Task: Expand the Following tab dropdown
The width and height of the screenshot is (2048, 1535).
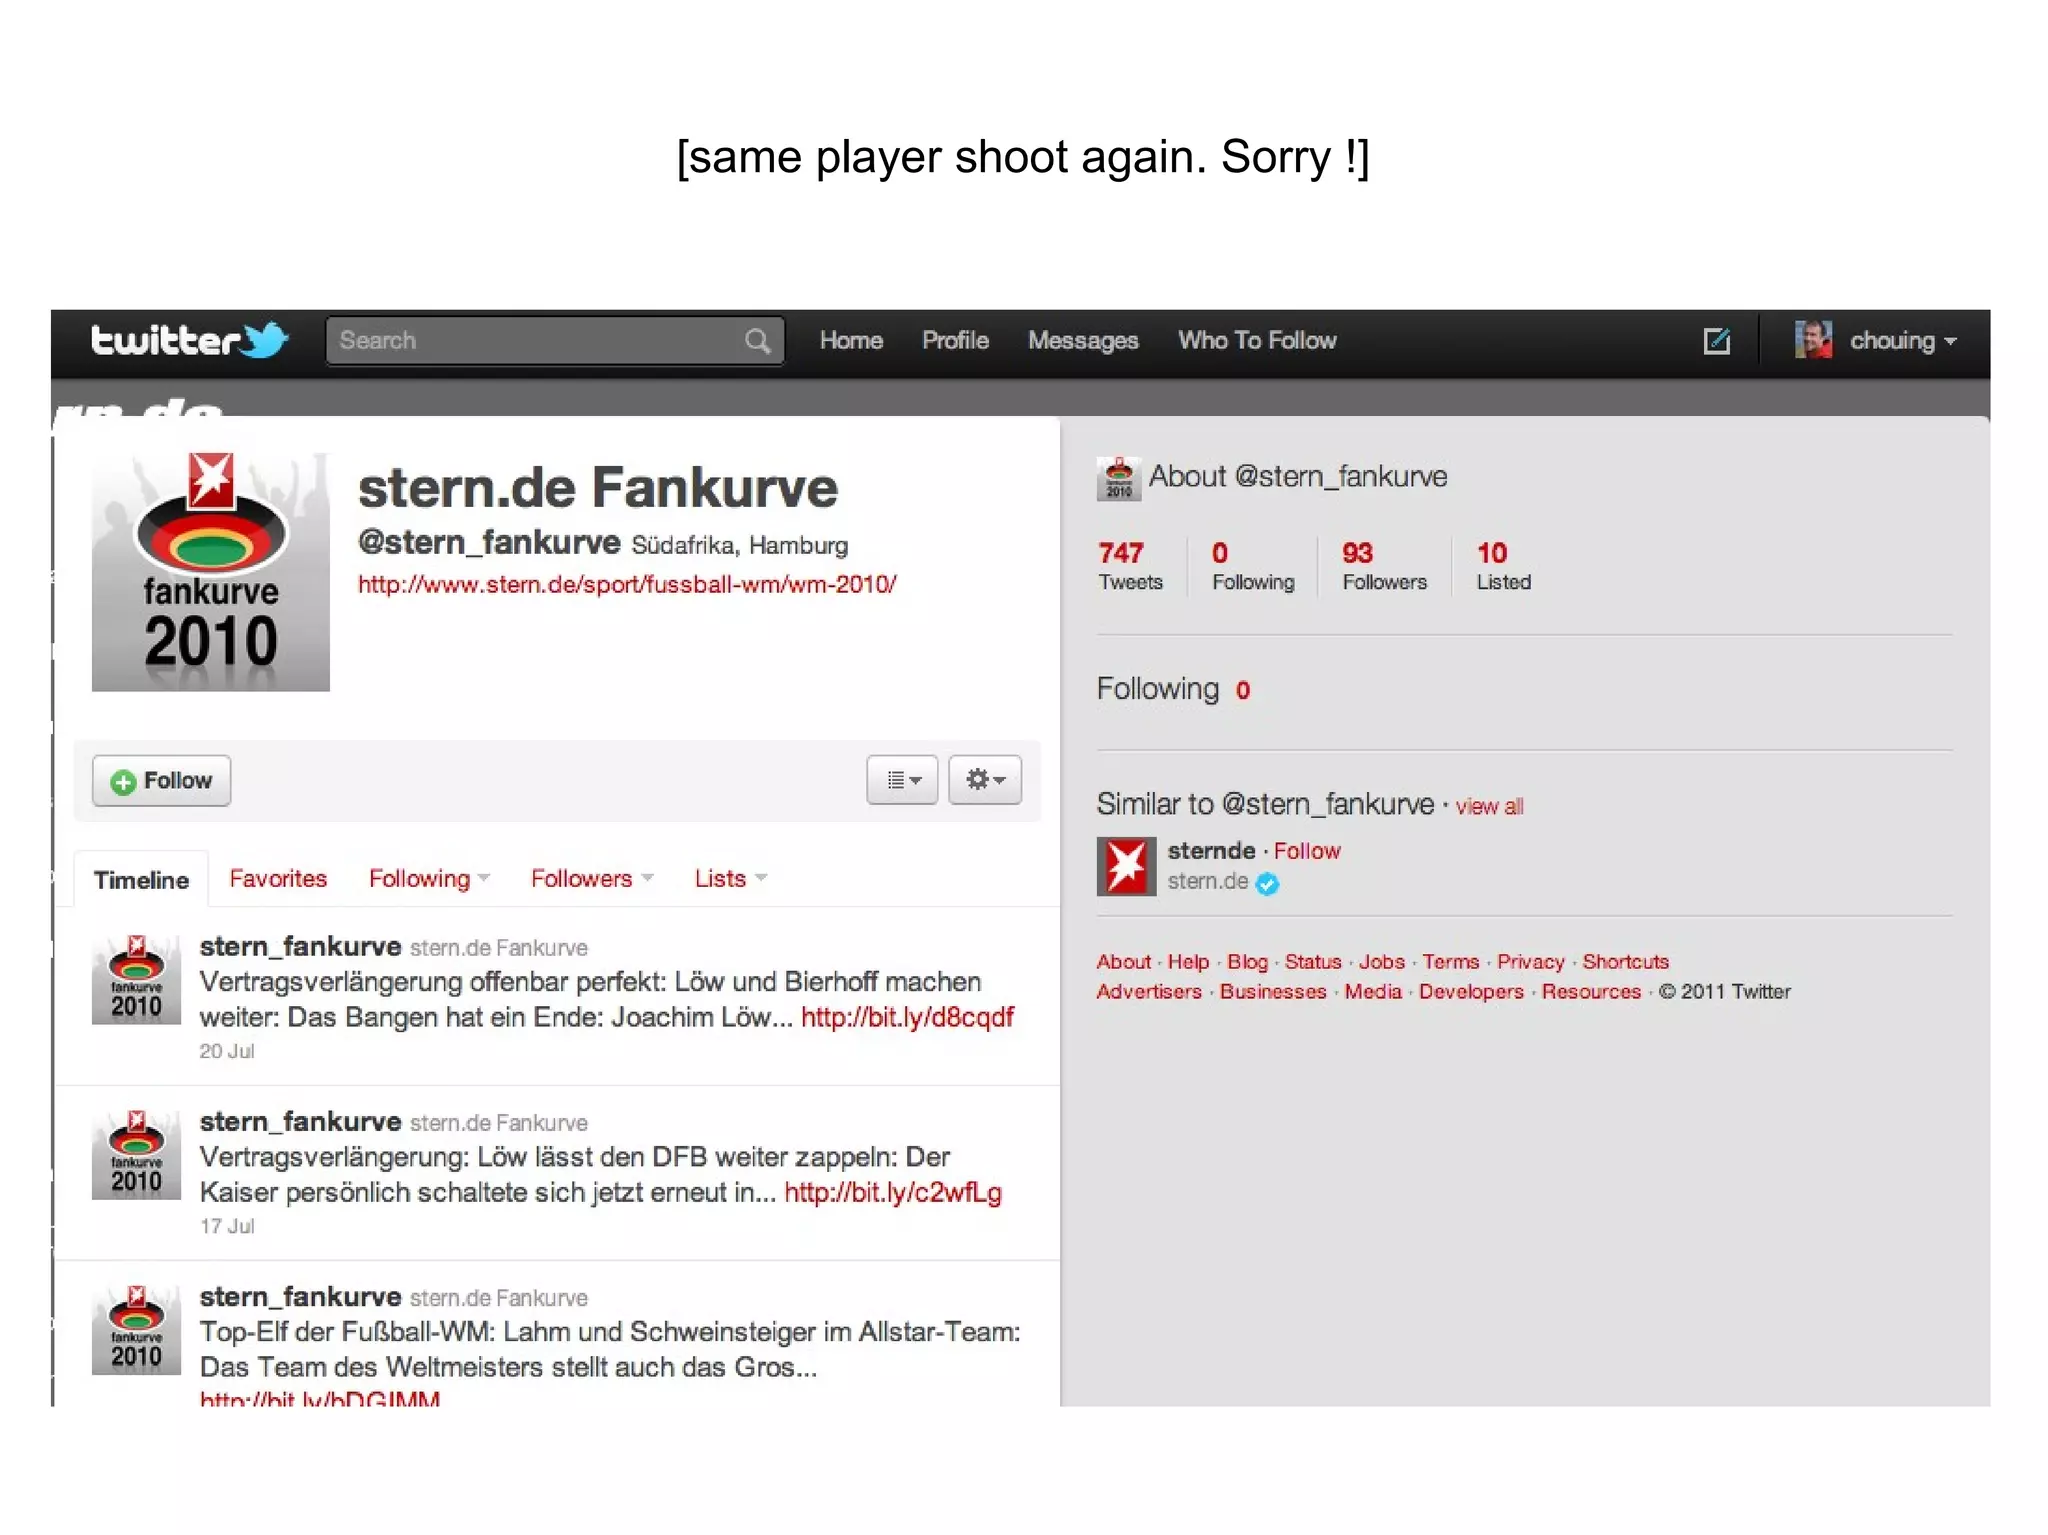Action: 429,879
